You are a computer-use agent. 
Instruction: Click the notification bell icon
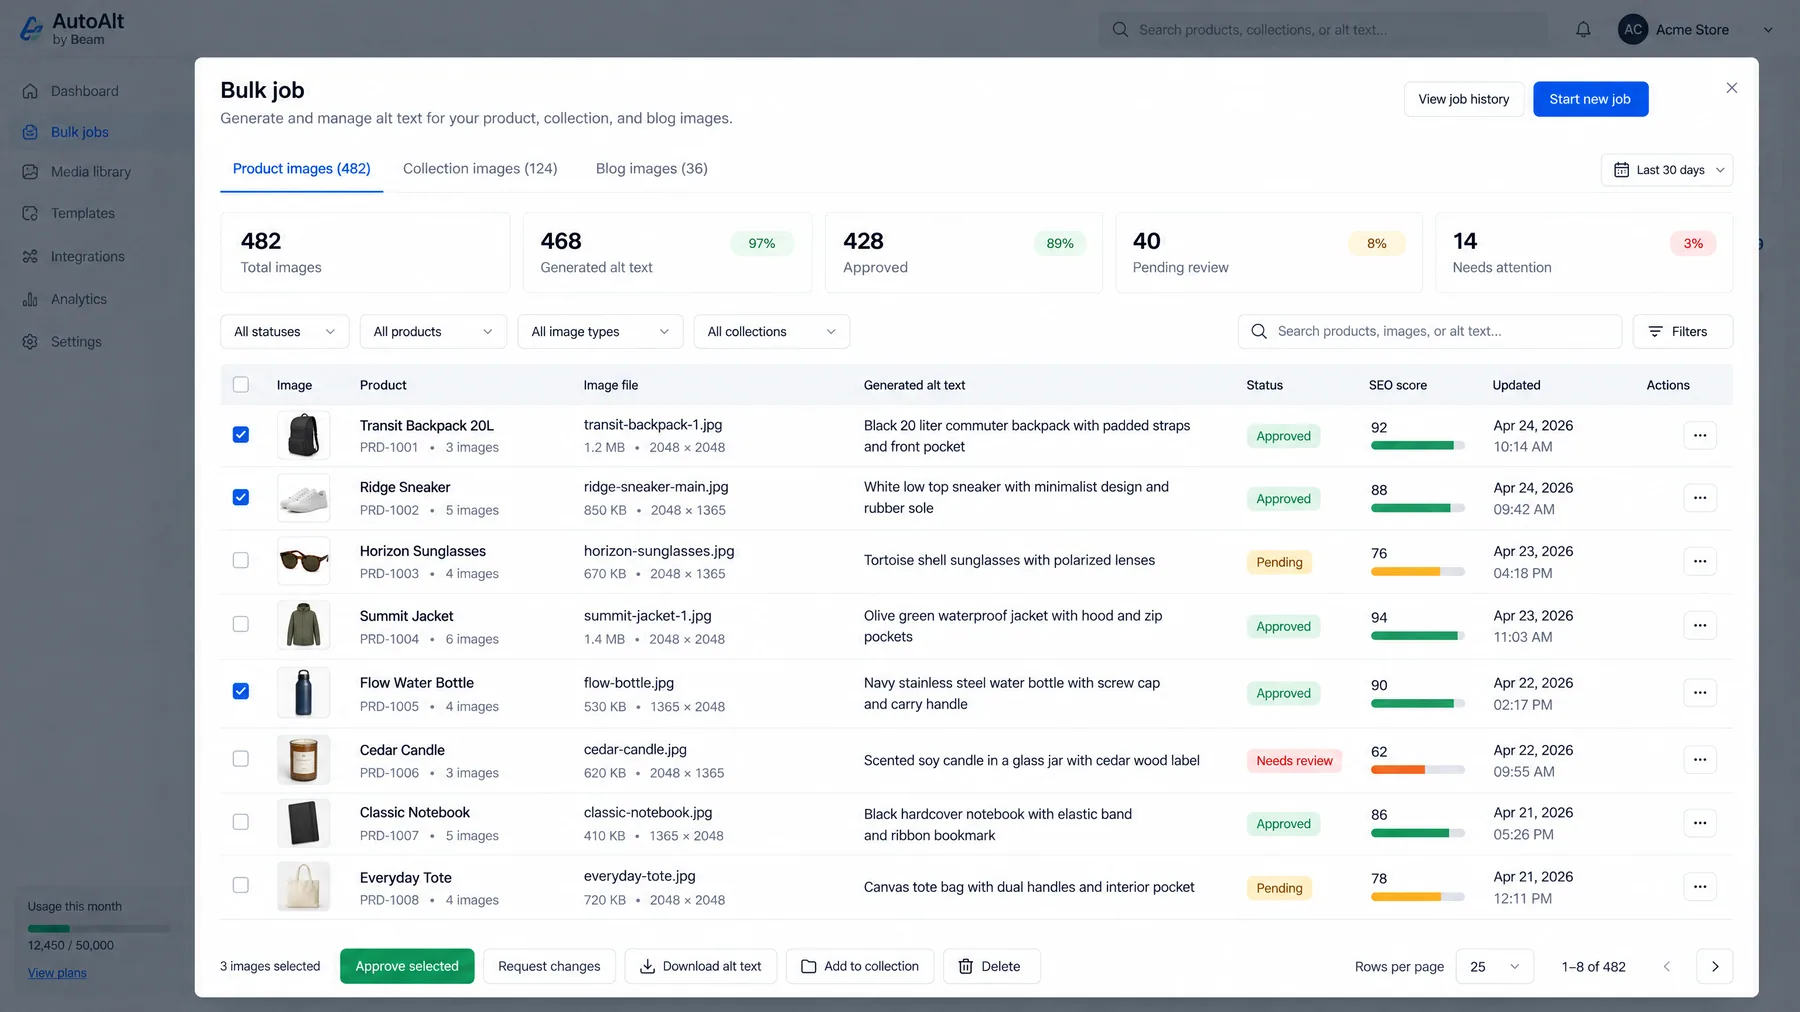click(x=1583, y=30)
